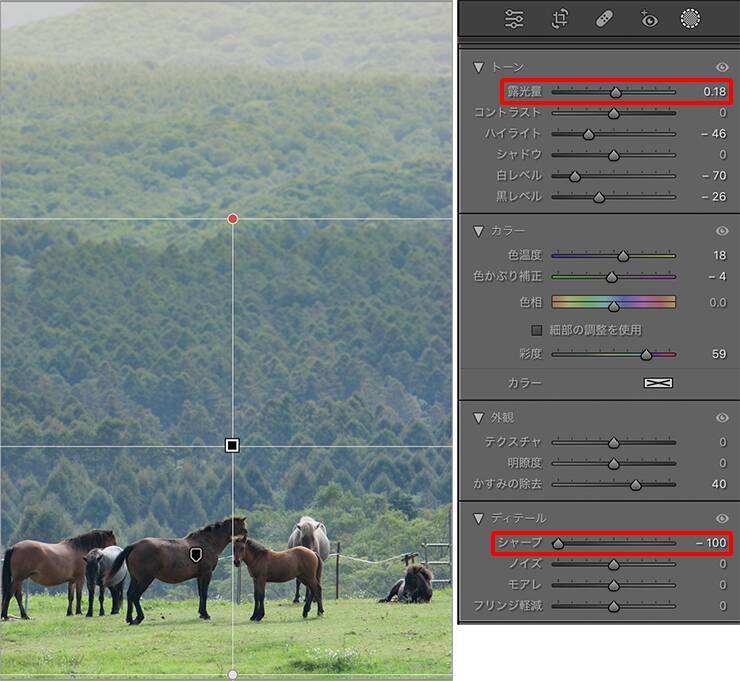Select the mask pin on horse
This screenshot has height=681, width=740.
[196, 555]
